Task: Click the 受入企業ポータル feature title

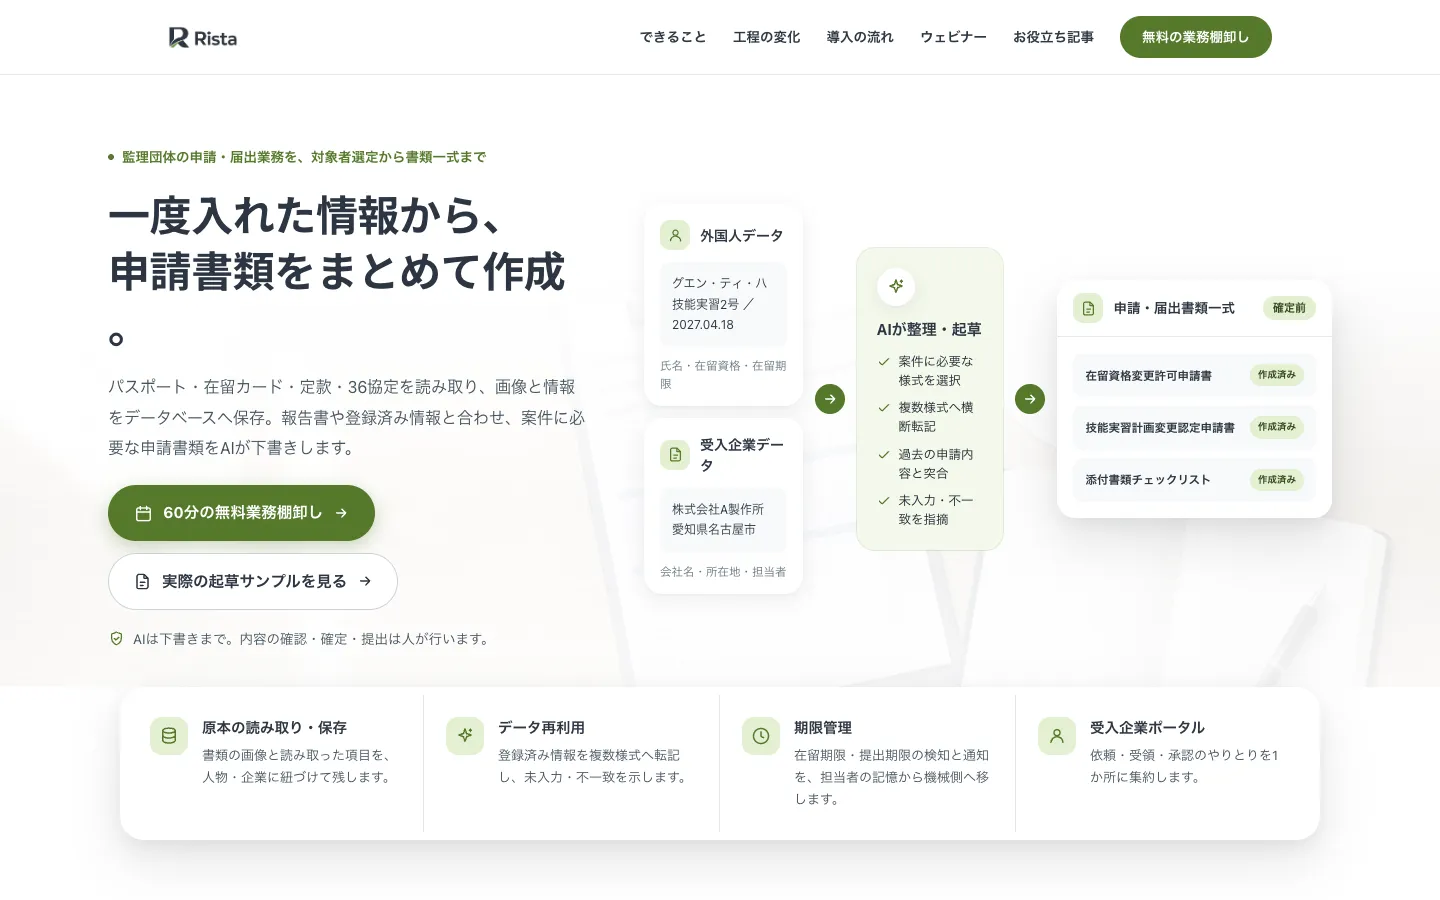Action: 1147,728
